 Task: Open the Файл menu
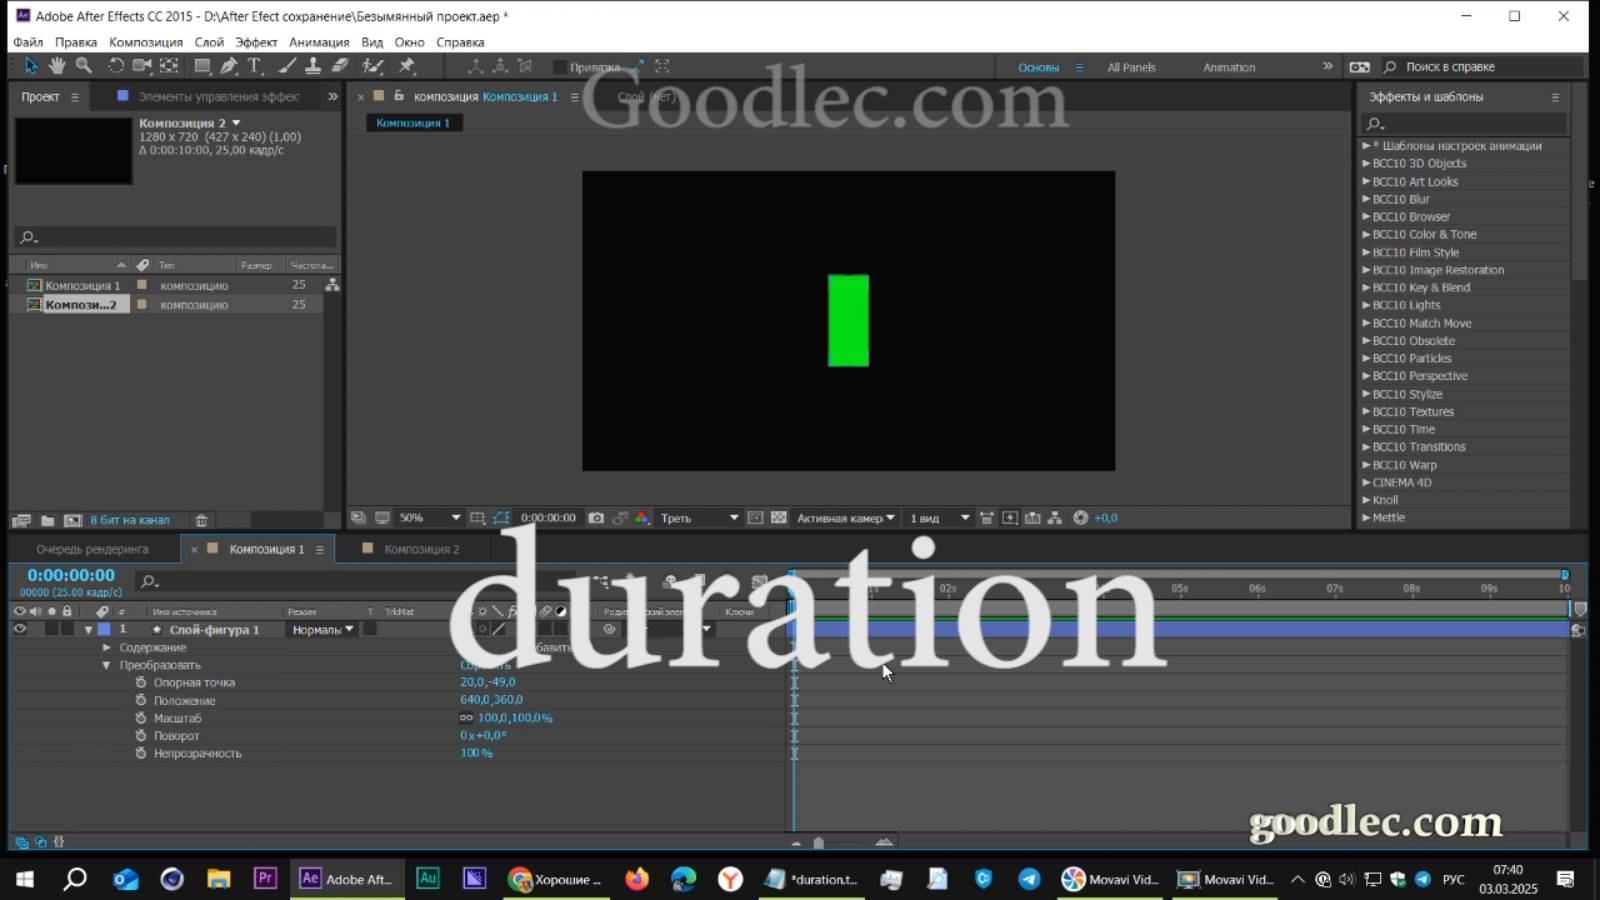click(x=28, y=42)
